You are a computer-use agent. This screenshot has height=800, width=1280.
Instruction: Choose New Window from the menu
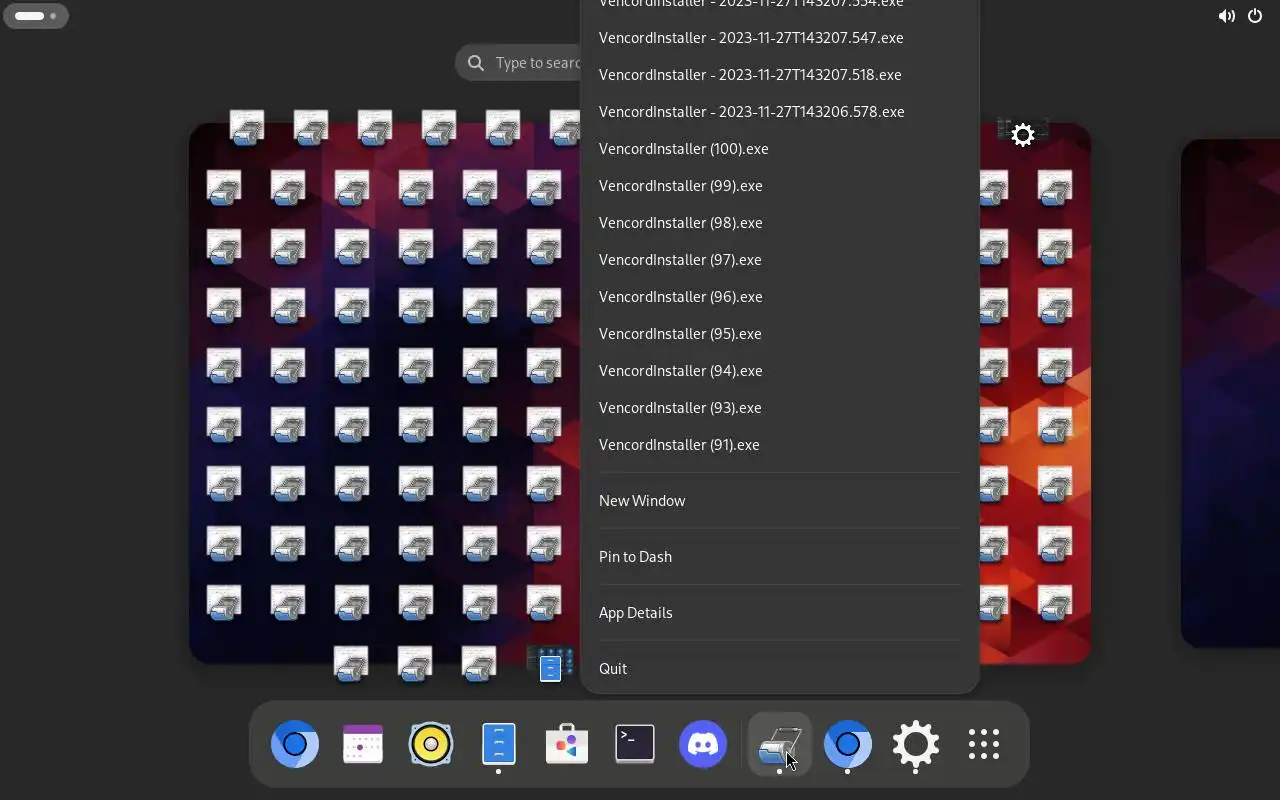click(780, 501)
